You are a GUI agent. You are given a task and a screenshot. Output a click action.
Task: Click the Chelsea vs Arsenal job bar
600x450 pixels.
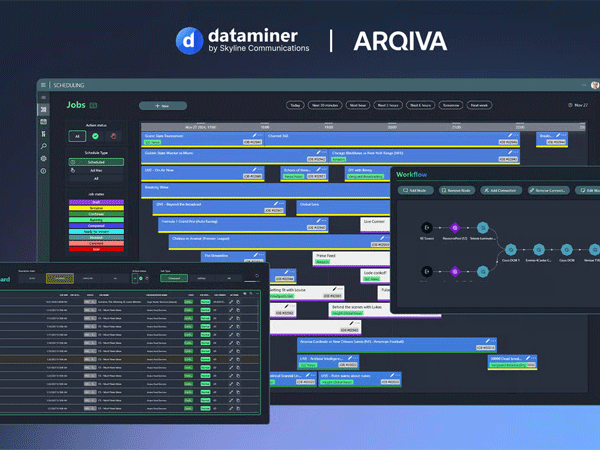279,242
